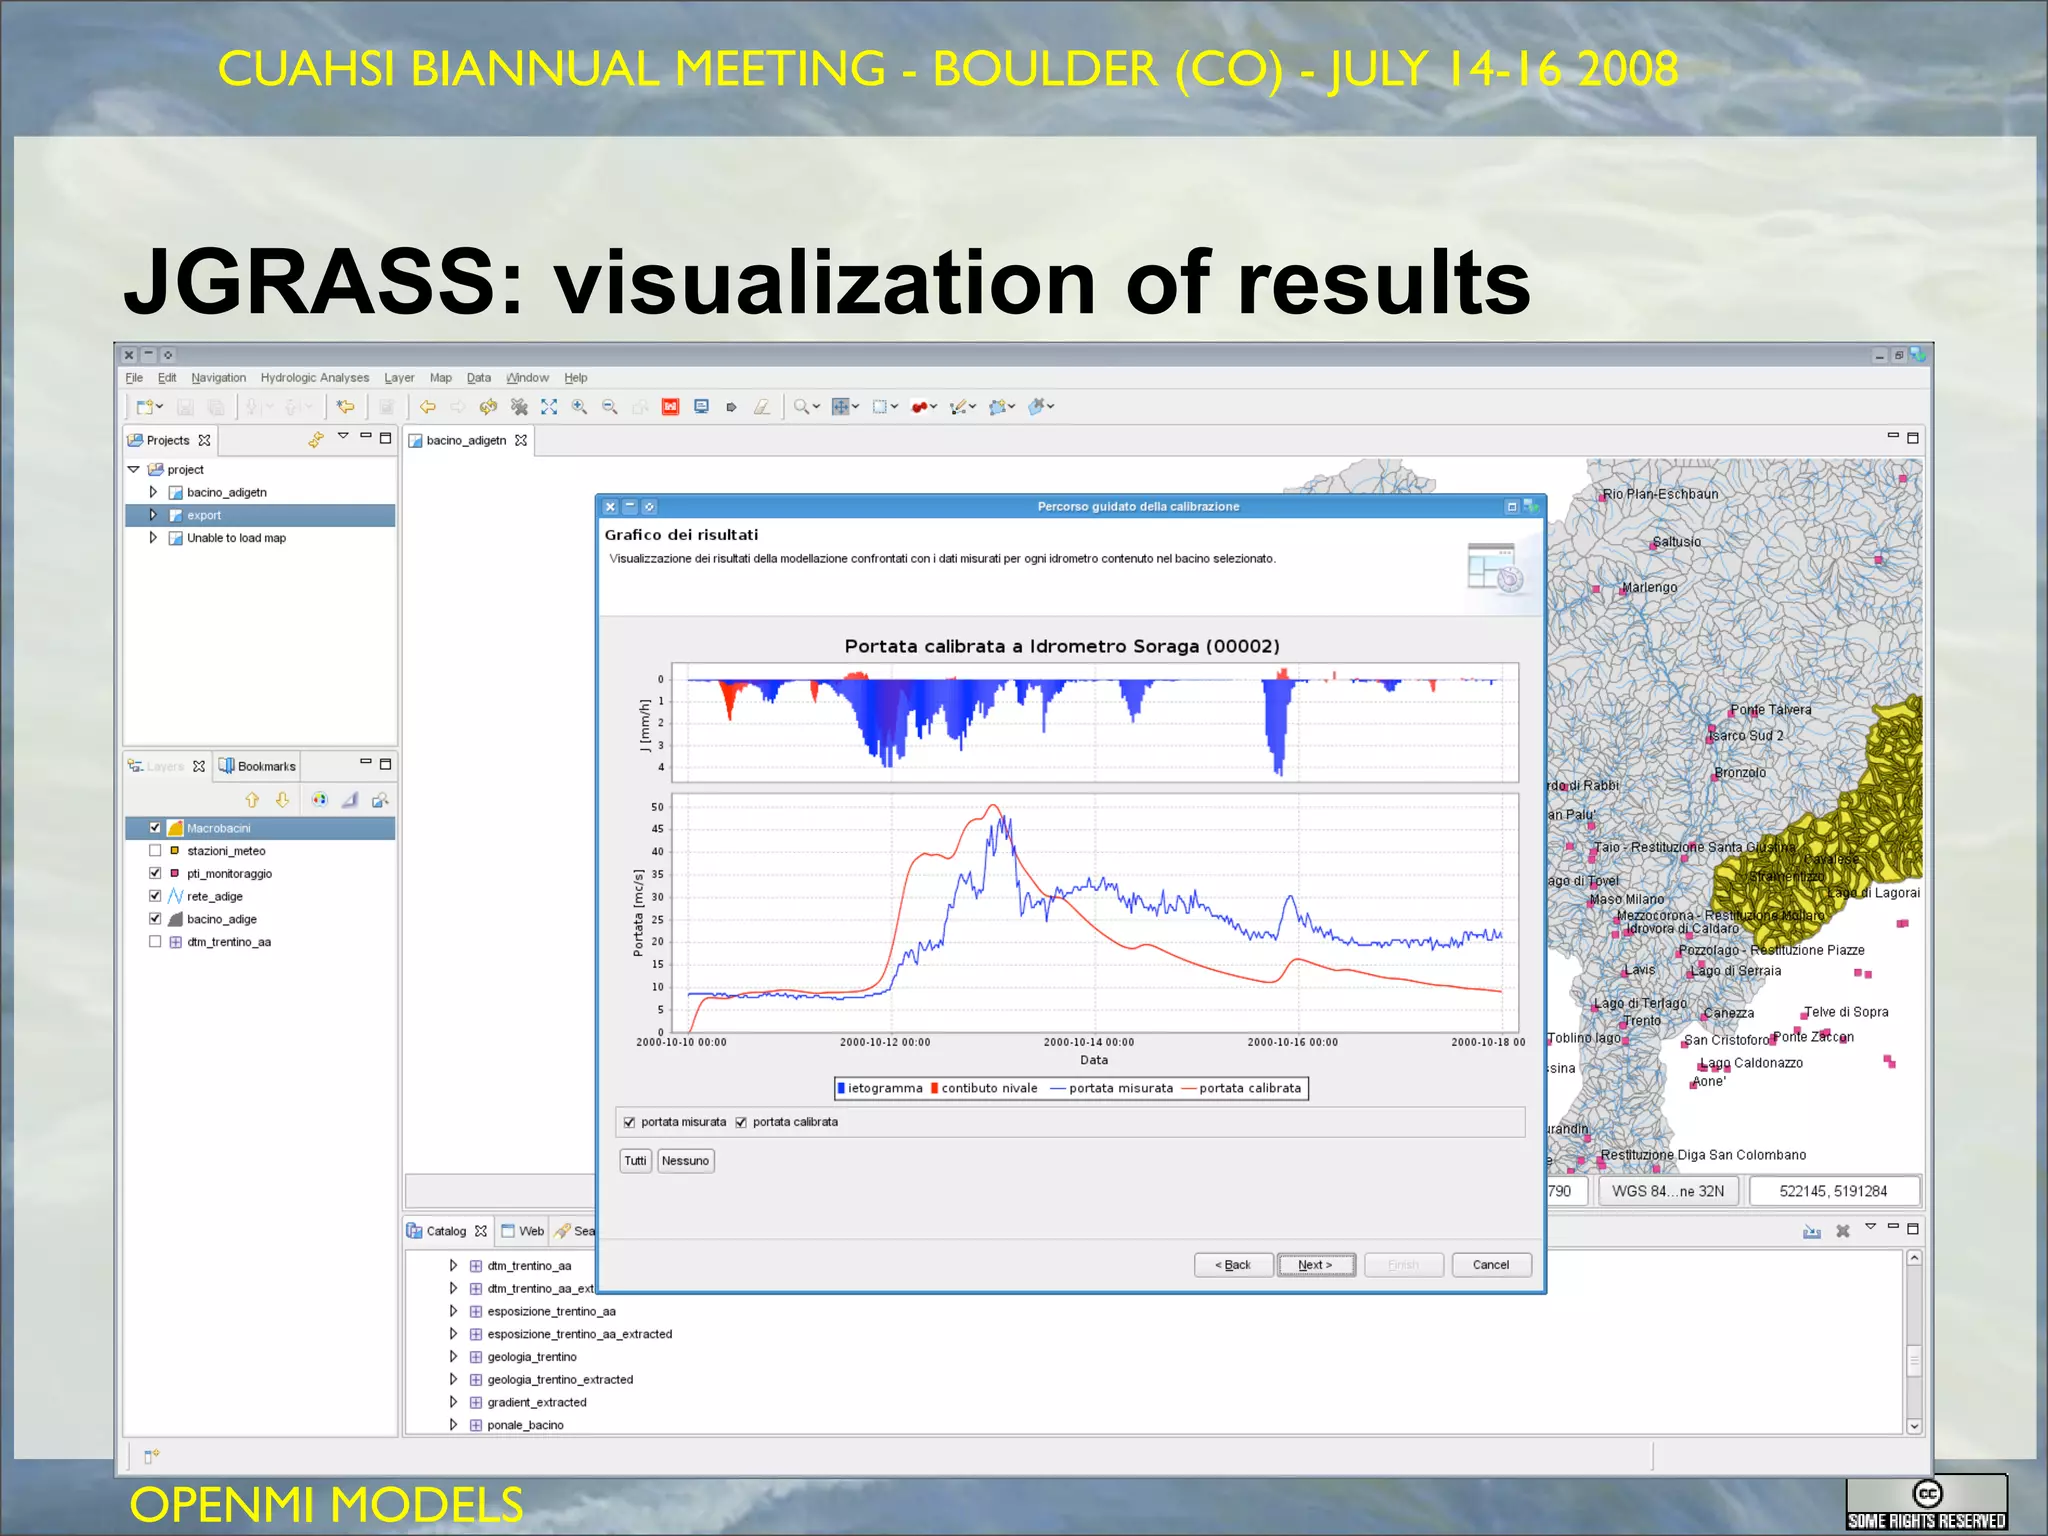Click the red toolbar icon
The height and width of the screenshot is (1536, 2048).
pyautogui.click(x=670, y=407)
